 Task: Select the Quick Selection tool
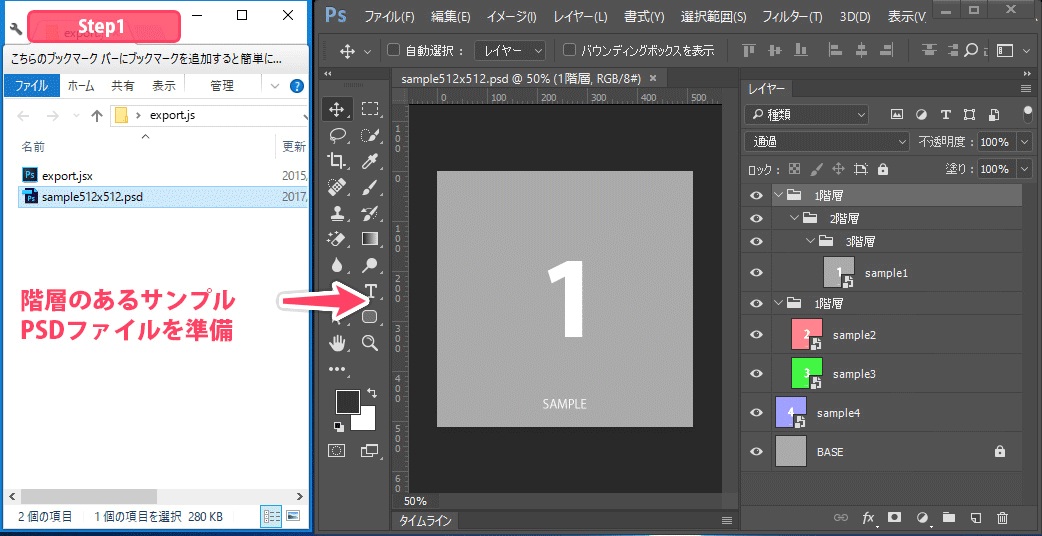(370, 135)
